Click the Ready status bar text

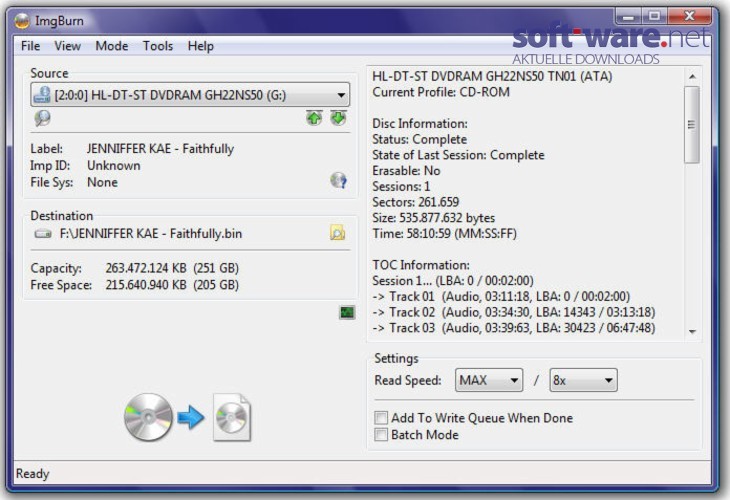click(33, 474)
